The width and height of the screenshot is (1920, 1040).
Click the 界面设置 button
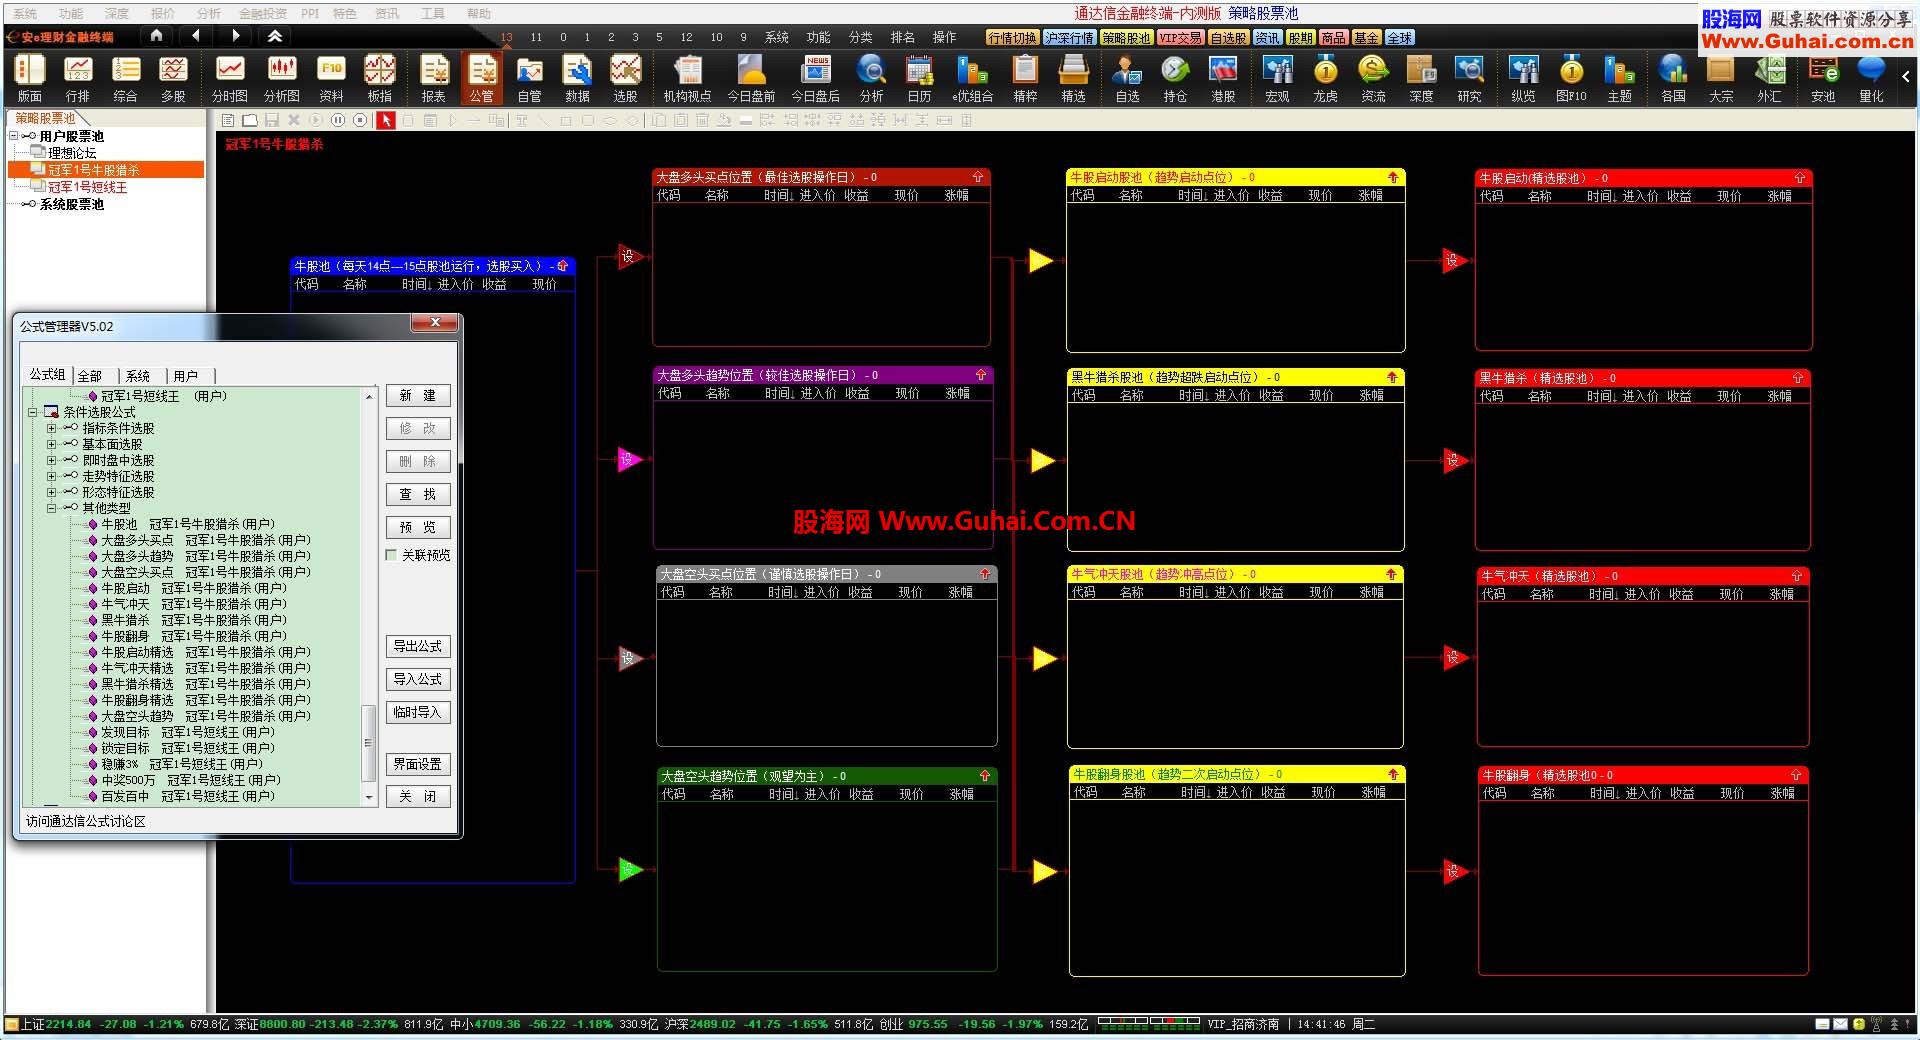[x=418, y=765]
